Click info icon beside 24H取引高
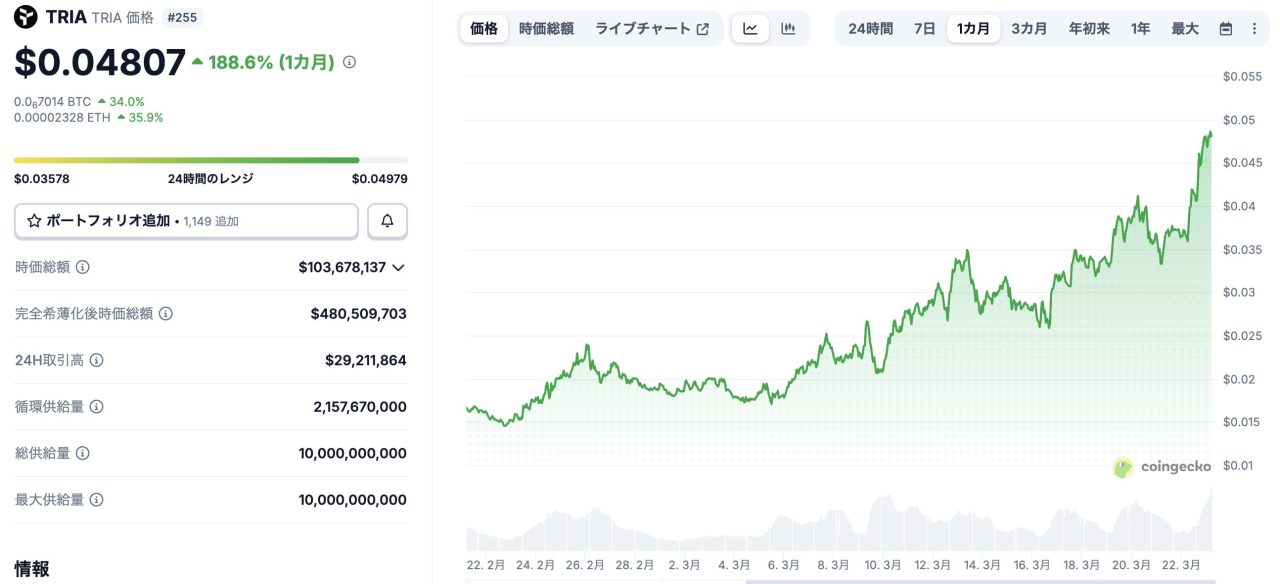 97,360
